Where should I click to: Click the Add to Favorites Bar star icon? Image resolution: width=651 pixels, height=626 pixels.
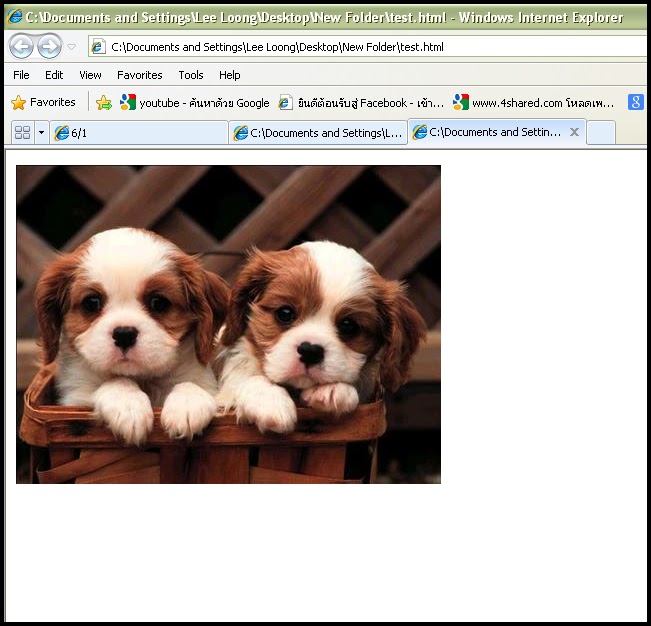point(104,103)
